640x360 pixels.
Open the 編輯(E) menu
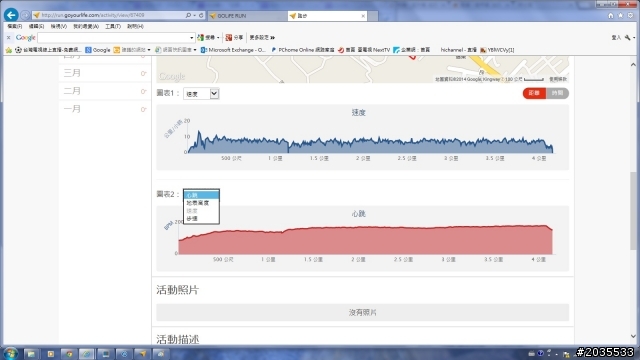(x=36, y=26)
